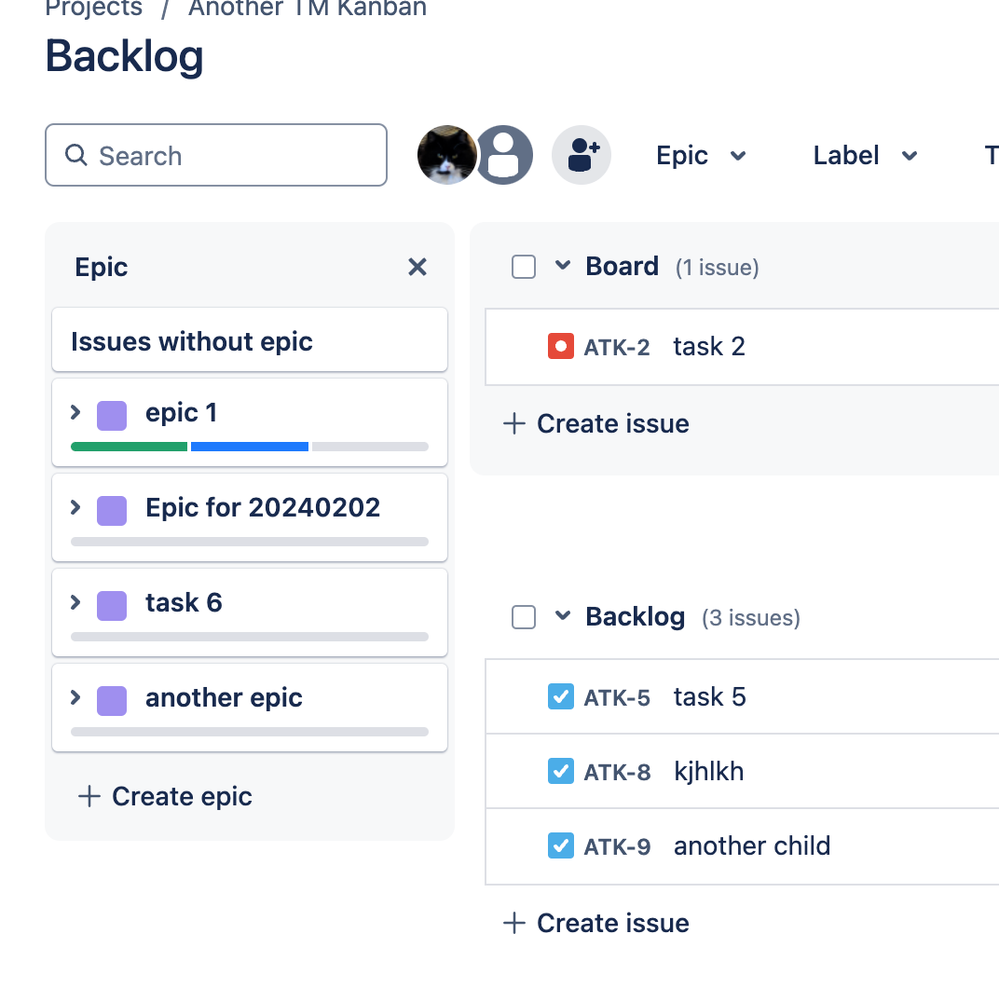999x992 pixels.
Task: Open the Projects breadcrumb link
Action: pyautogui.click(x=94, y=8)
